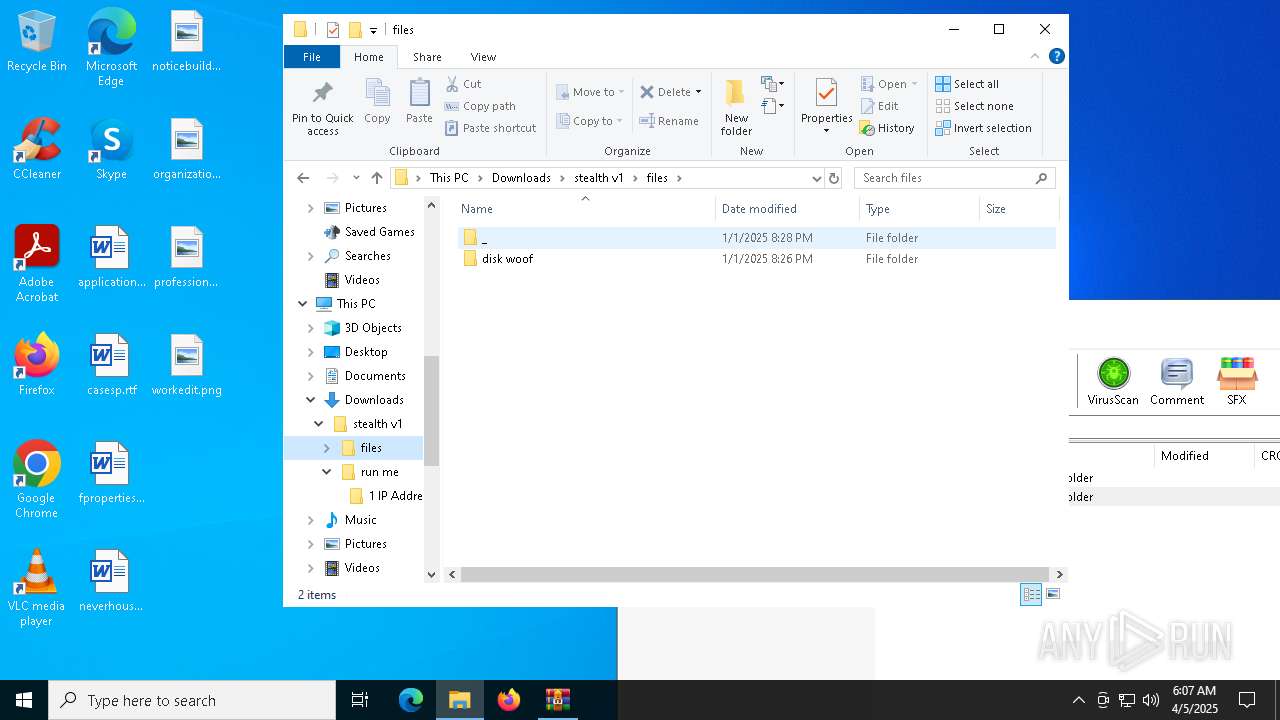Collapse run me tree node
This screenshot has width=1280, height=720.
click(327, 472)
